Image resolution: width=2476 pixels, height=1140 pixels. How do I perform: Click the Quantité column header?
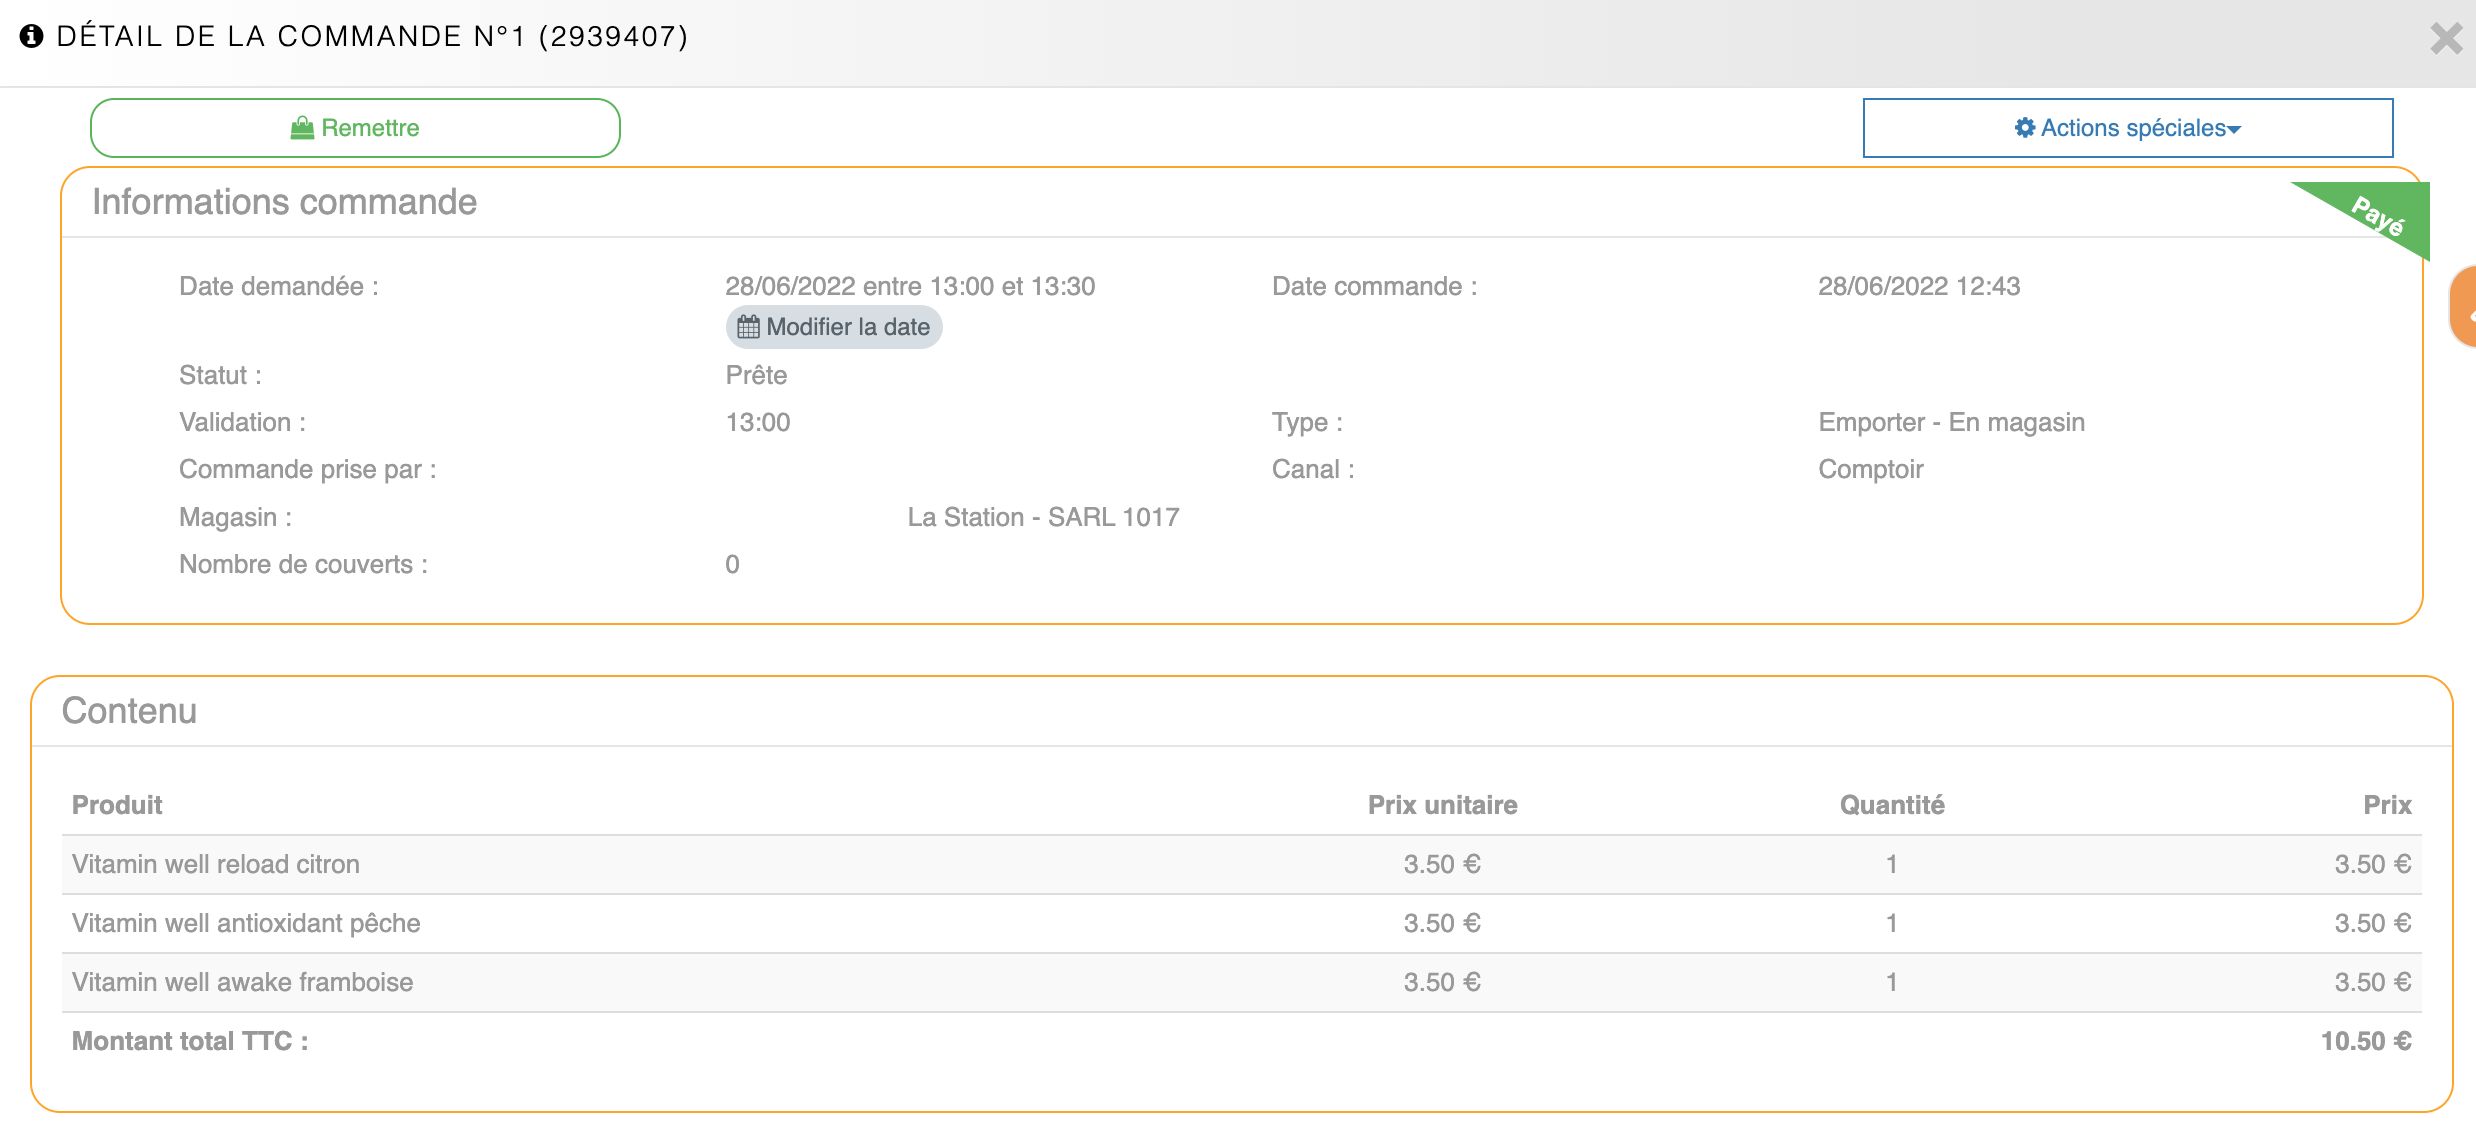pyautogui.click(x=1891, y=805)
